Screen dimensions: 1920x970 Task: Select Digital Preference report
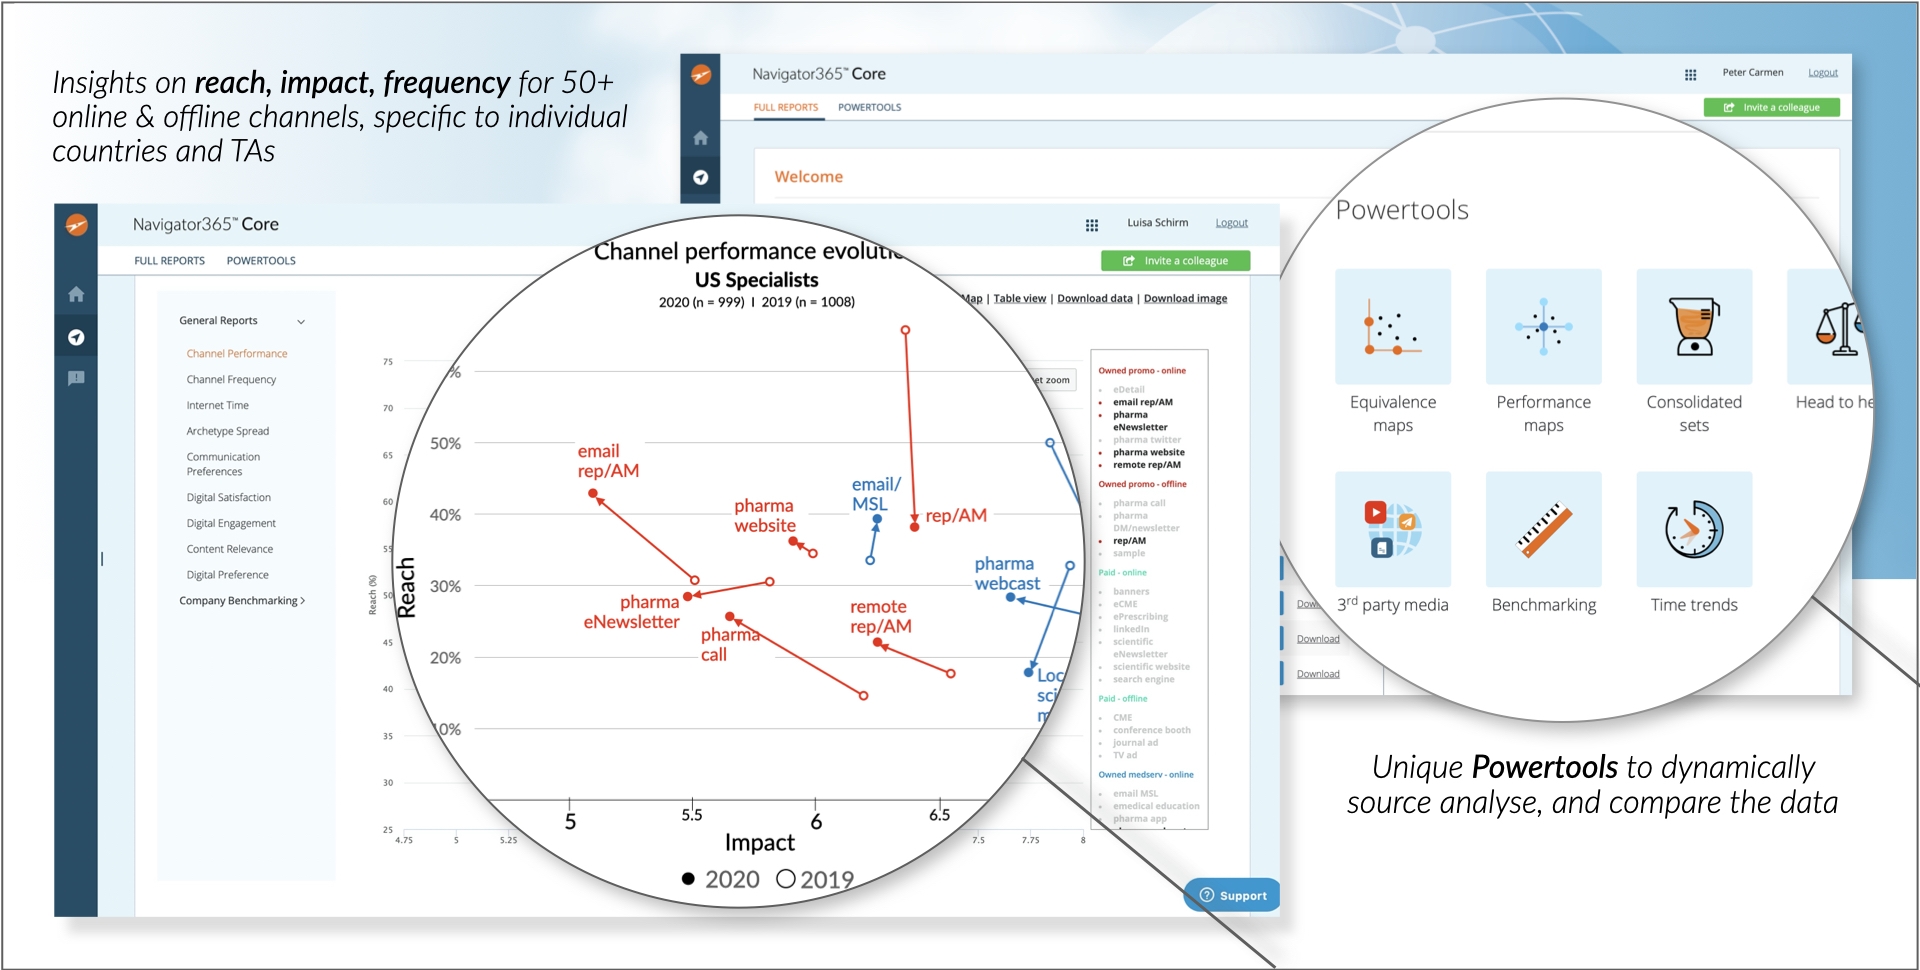[x=227, y=576]
